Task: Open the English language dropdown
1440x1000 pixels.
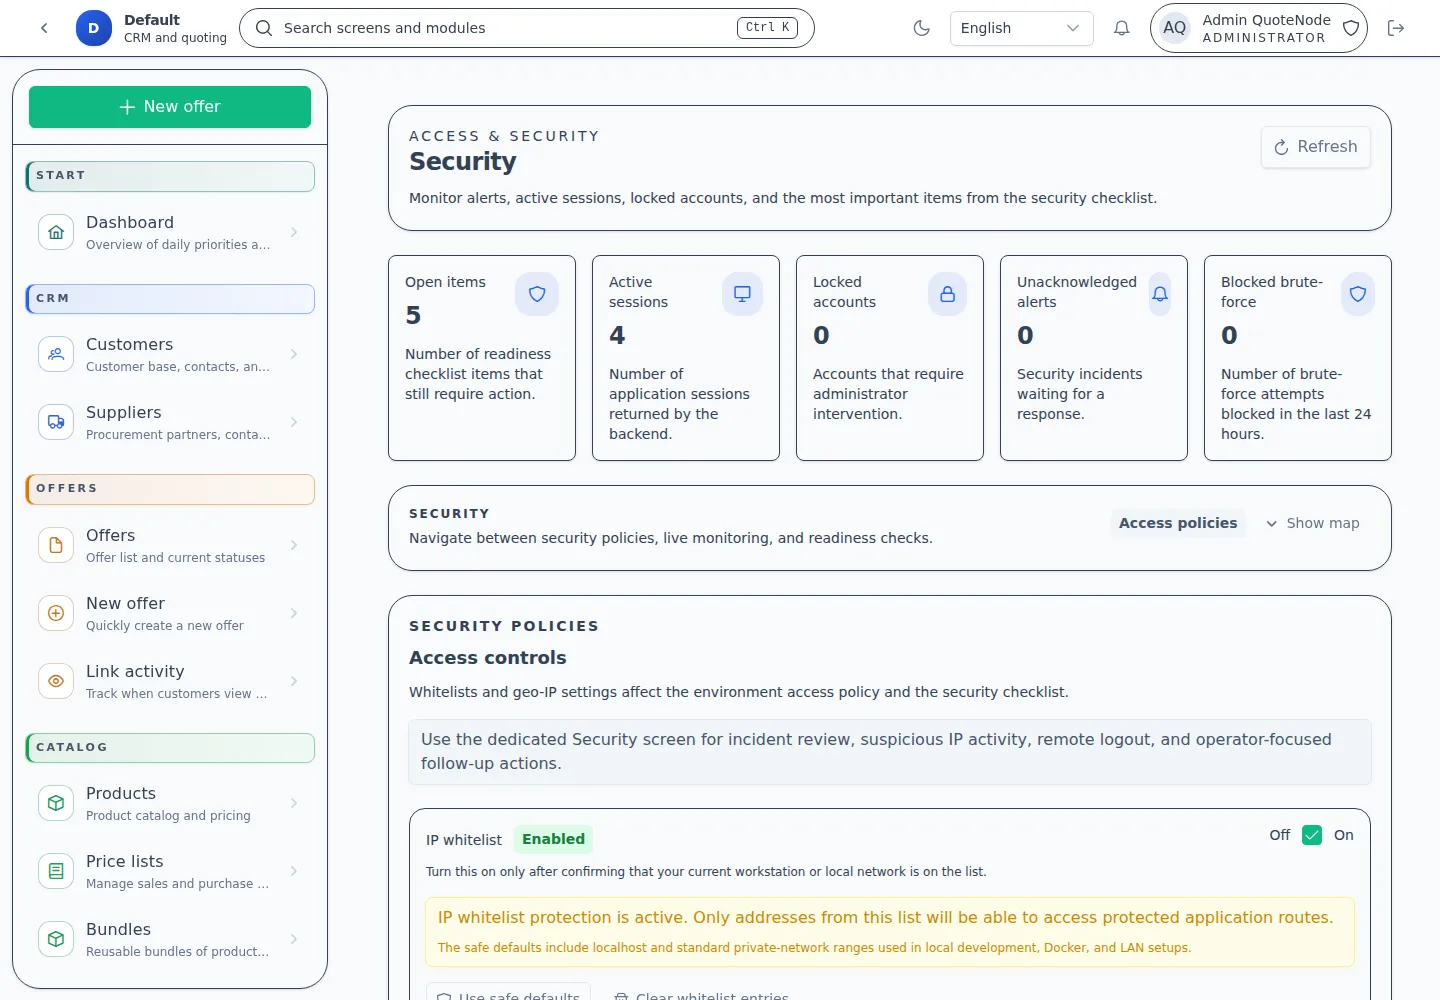Action: pyautogui.click(x=1020, y=28)
